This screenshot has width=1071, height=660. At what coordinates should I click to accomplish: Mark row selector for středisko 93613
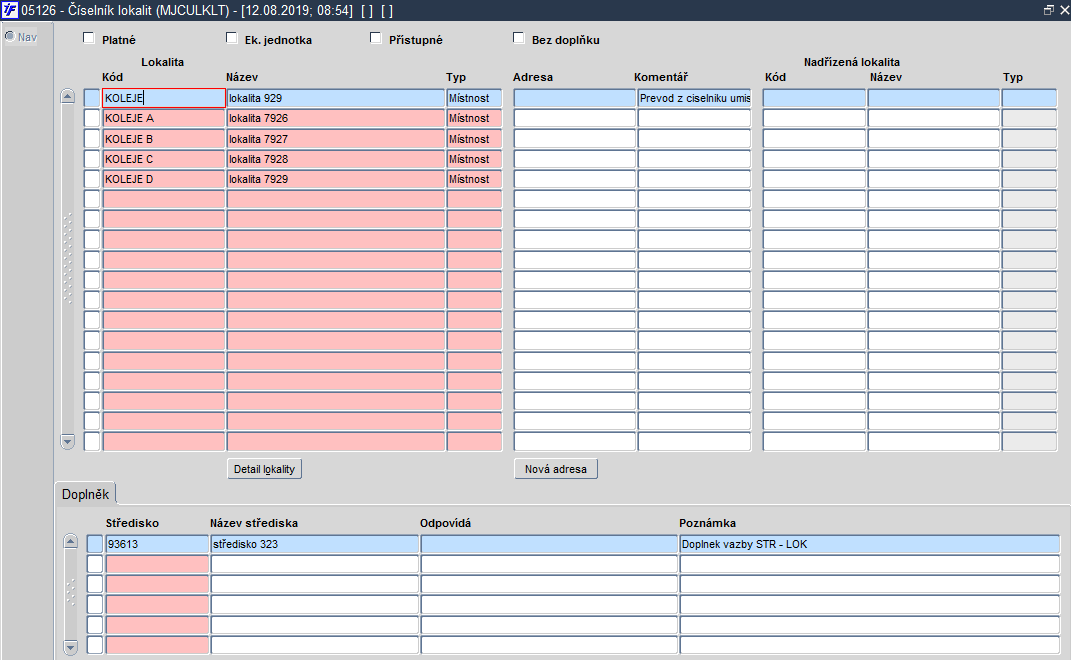(95, 544)
